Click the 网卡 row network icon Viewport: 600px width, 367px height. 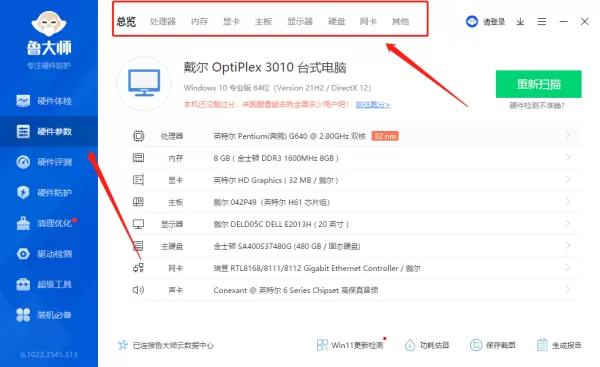pyautogui.click(x=139, y=268)
